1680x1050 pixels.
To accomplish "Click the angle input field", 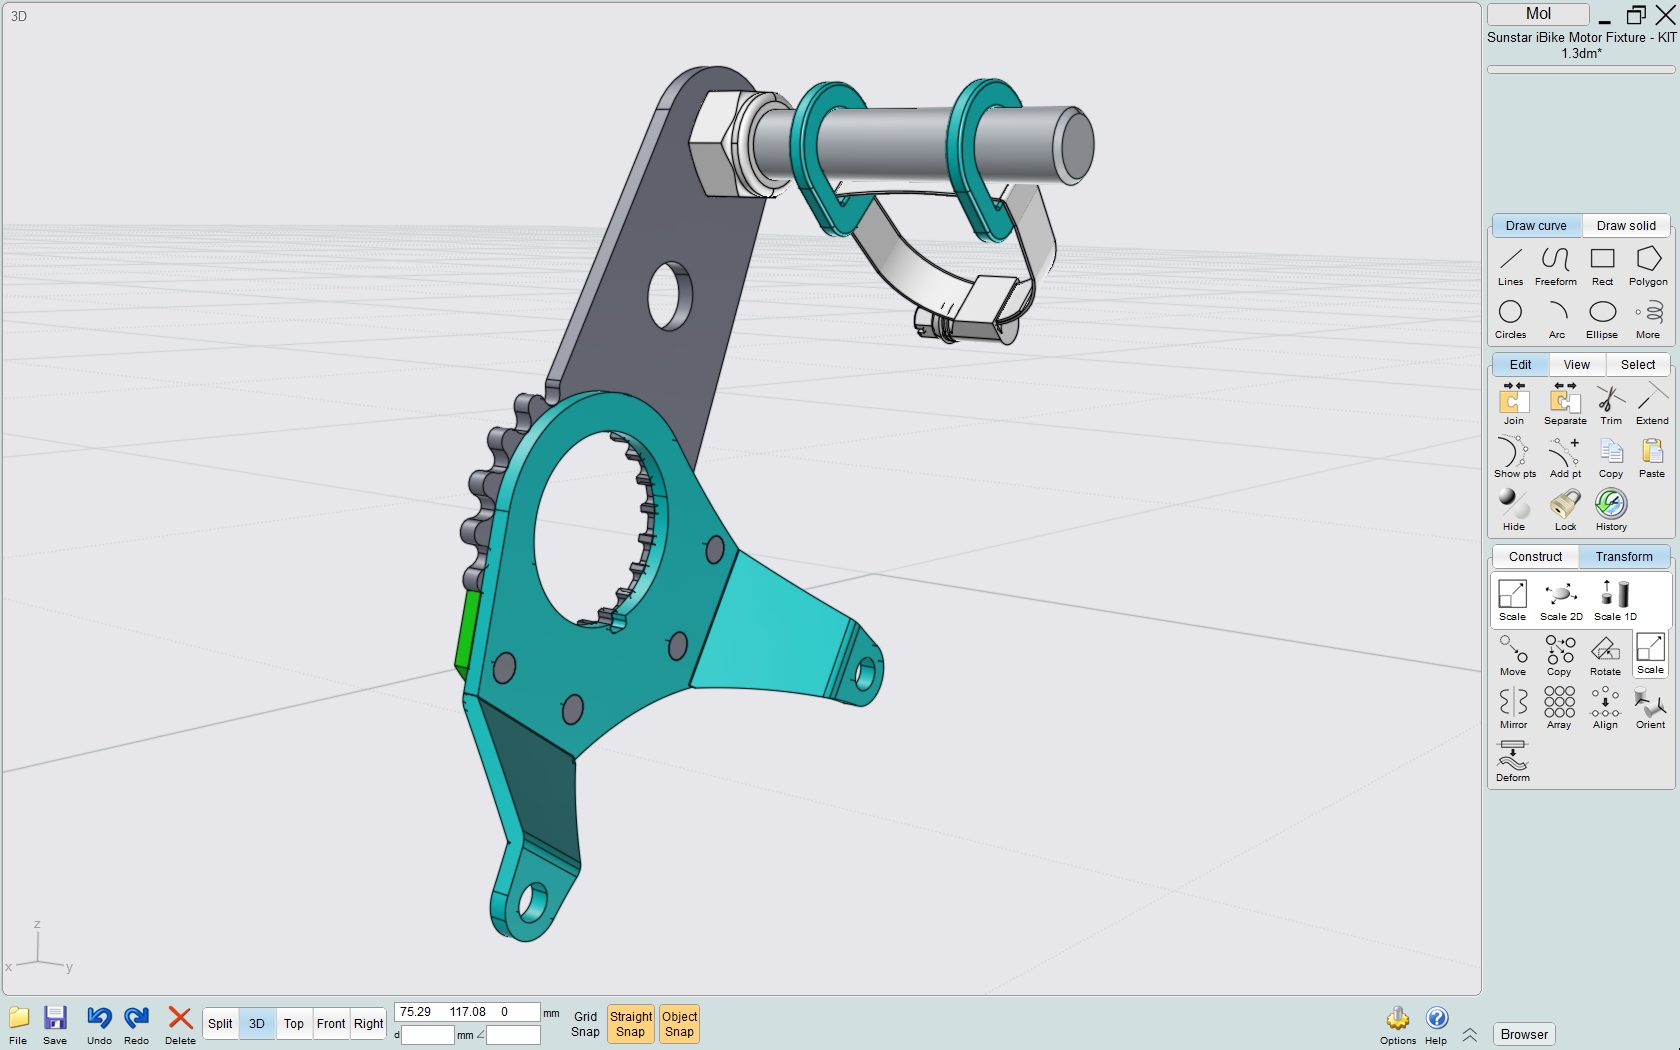I will tap(513, 1035).
